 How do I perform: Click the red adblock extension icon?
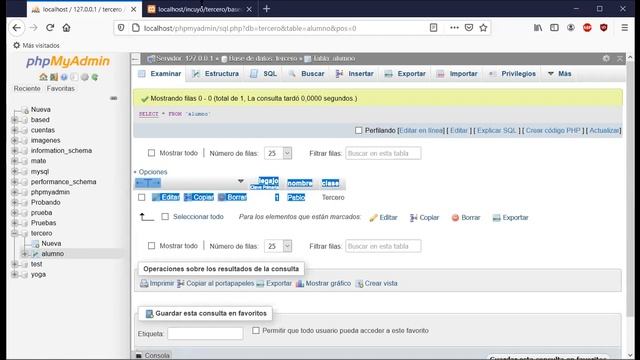click(587, 28)
